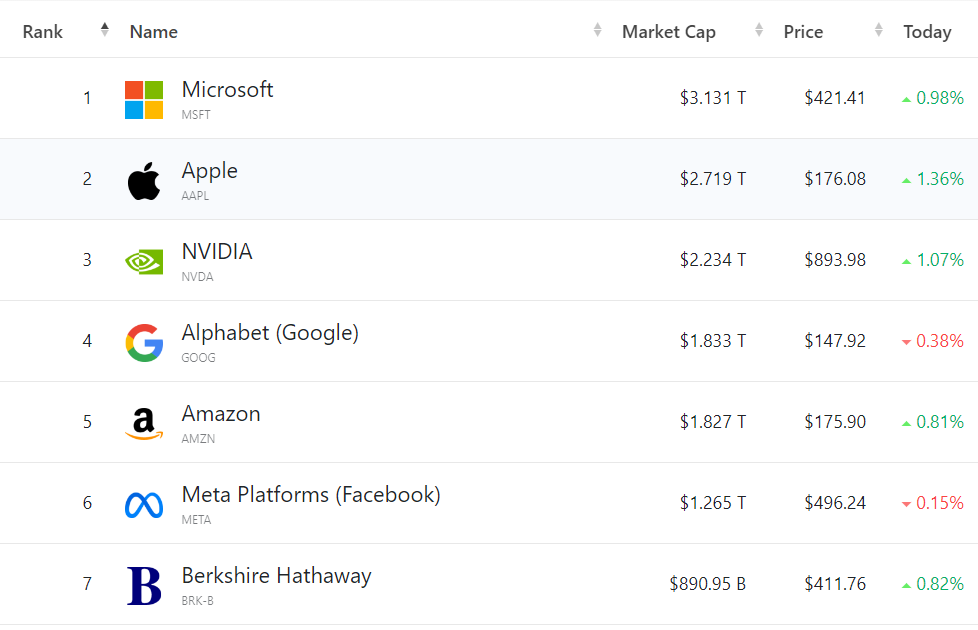Click the Market Cap column header
Screen dimensions: 978x630
[x=669, y=32]
